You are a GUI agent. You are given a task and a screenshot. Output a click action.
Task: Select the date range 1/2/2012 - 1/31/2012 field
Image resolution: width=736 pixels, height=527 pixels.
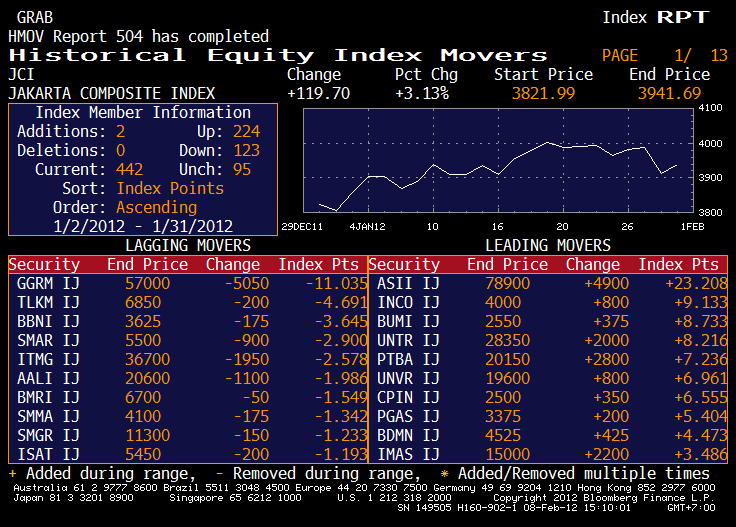click(x=142, y=226)
